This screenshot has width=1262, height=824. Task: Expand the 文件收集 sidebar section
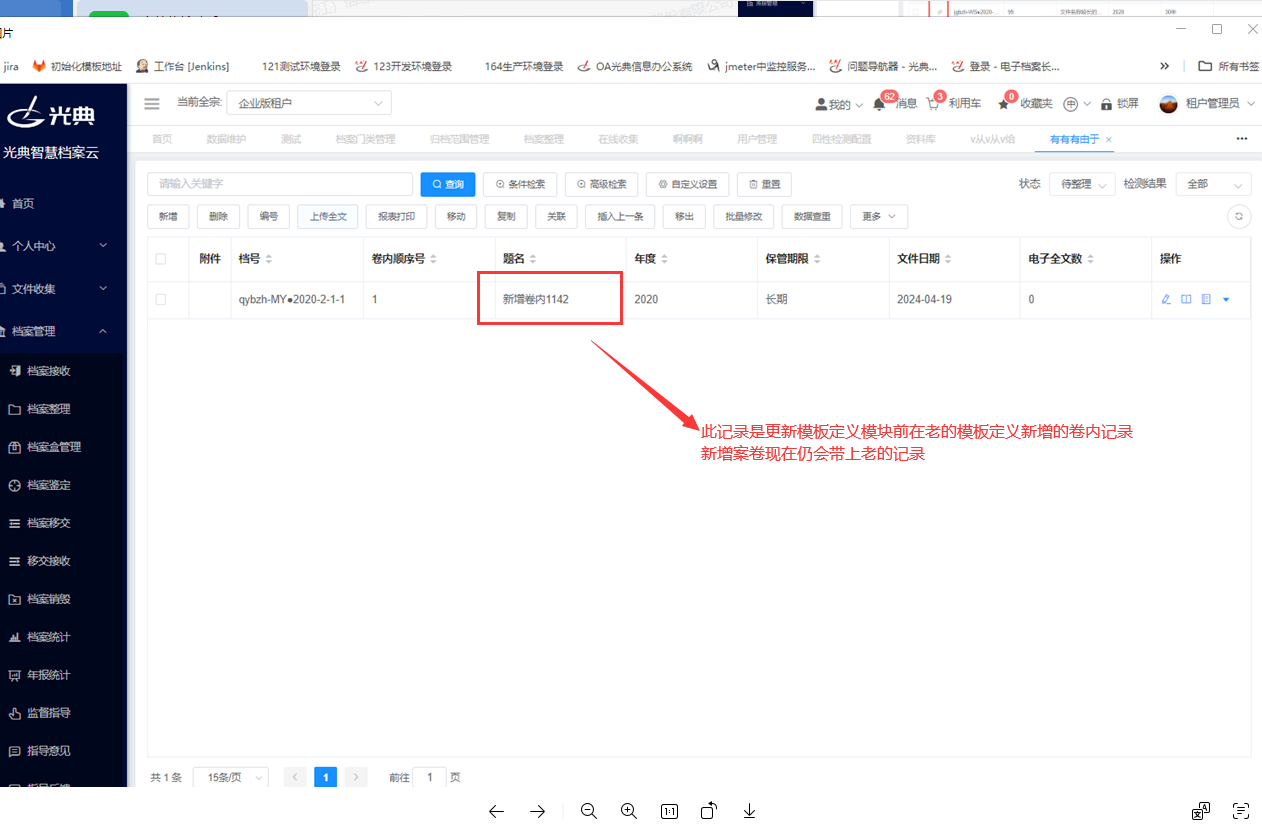point(63,289)
